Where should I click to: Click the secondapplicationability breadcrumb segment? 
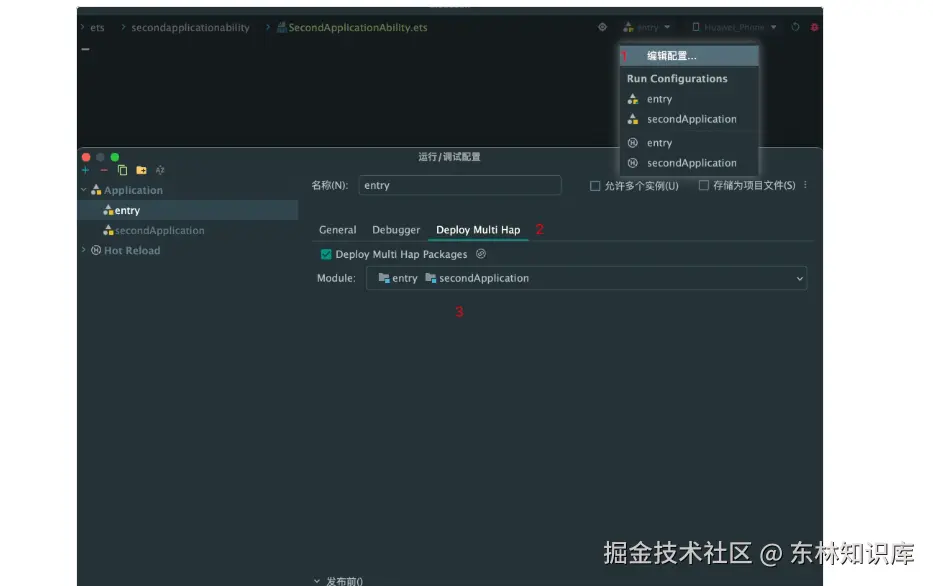[x=190, y=28]
